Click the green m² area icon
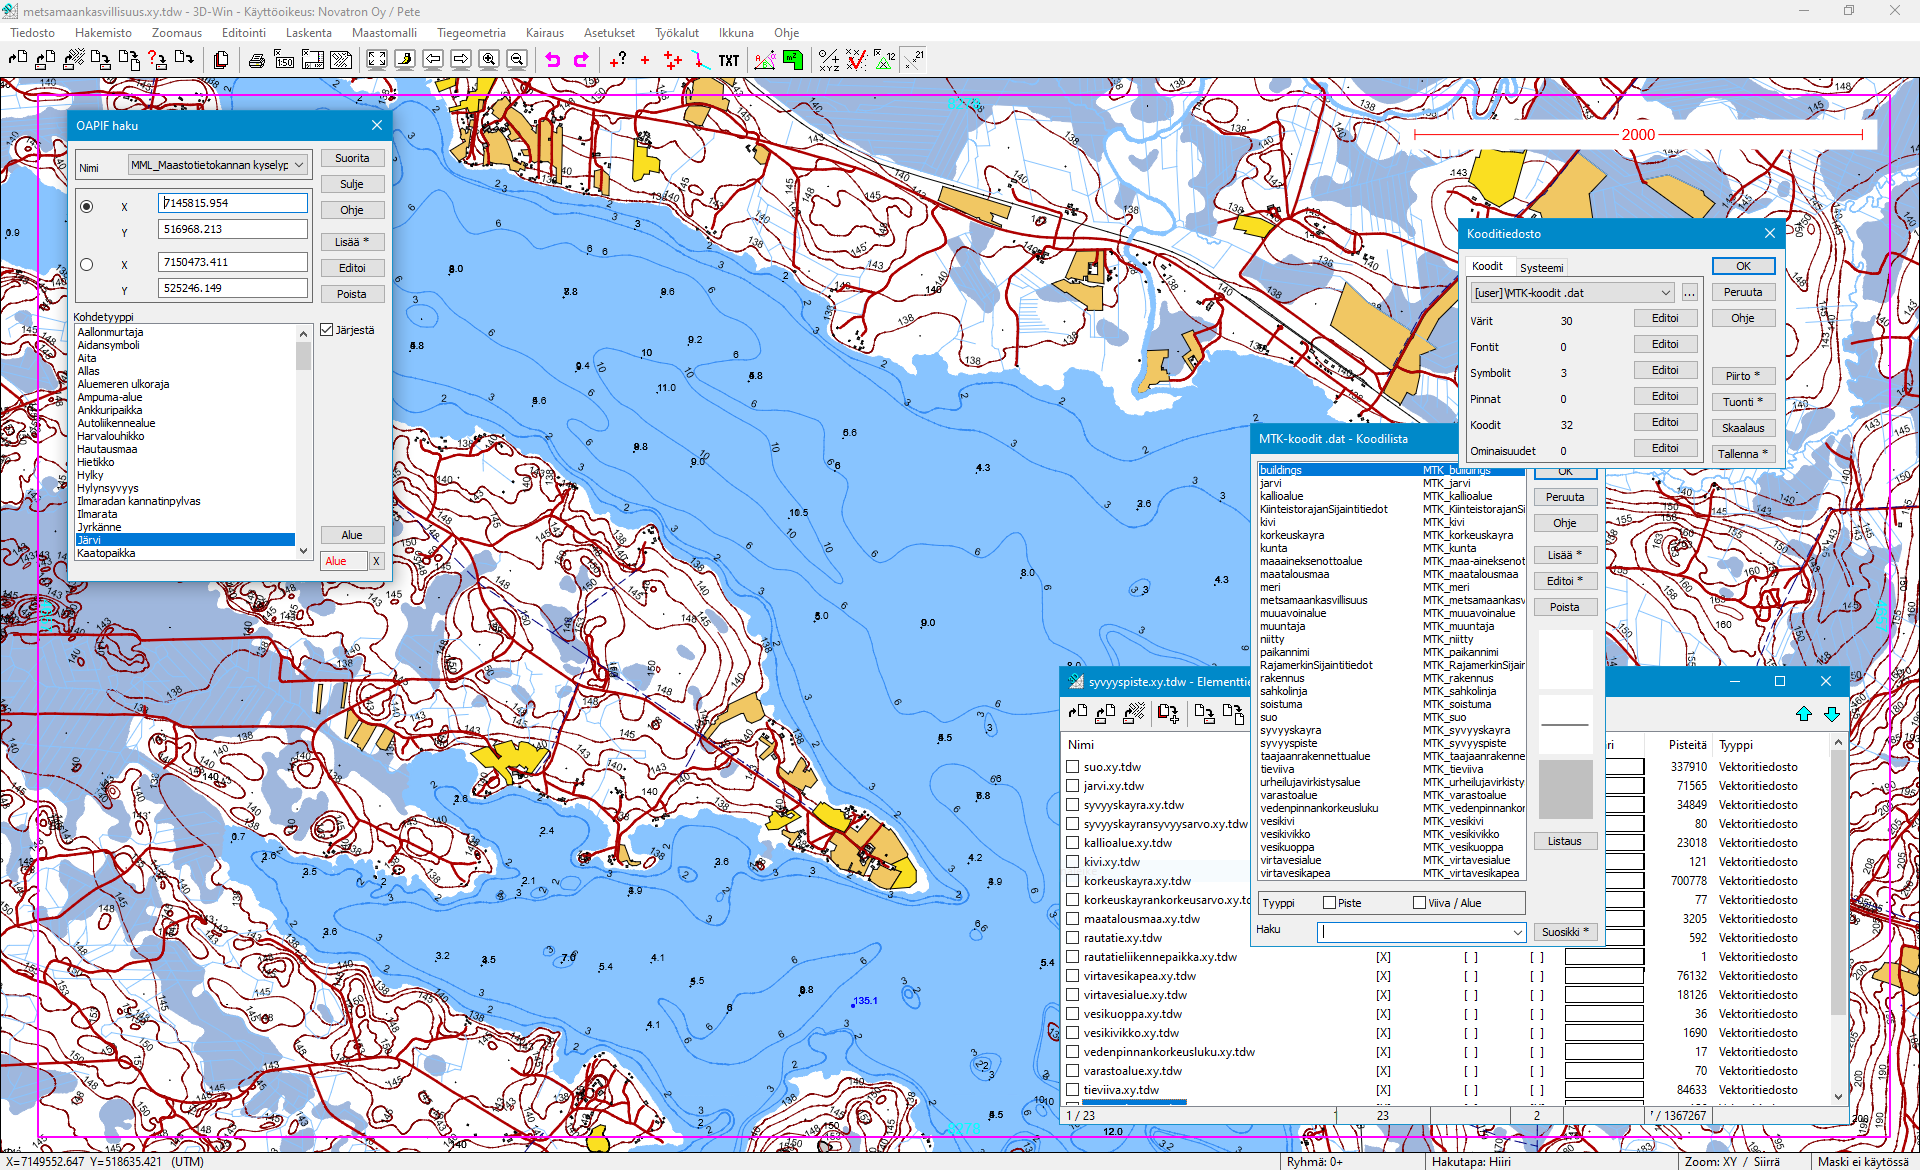The width and height of the screenshot is (1920, 1170). click(793, 60)
